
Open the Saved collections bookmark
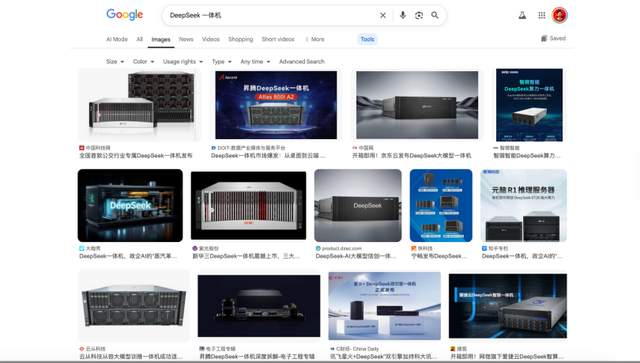tap(553, 38)
